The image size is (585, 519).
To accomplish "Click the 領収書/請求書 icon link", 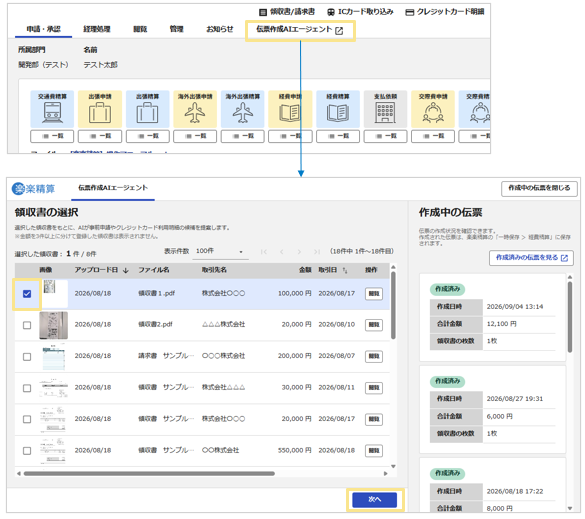I will pyautogui.click(x=287, y=12).
